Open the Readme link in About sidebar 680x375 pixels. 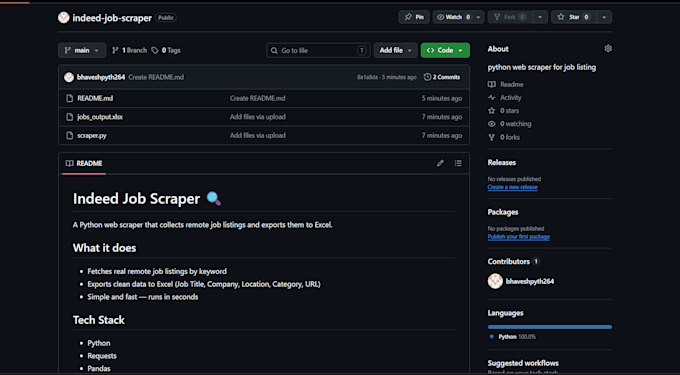506,85
